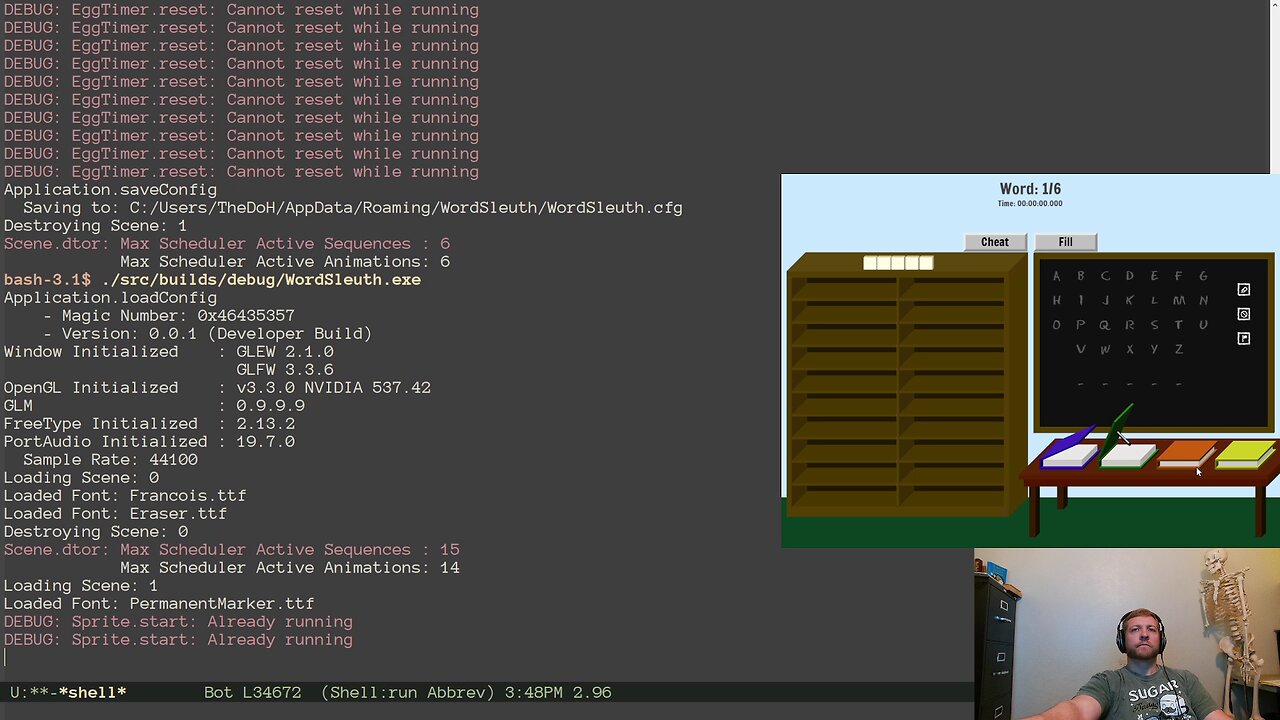Click chalk letter L on the blackboard
The width and height of the screenshot is (1280, 720).
[x=1154, y=300]
